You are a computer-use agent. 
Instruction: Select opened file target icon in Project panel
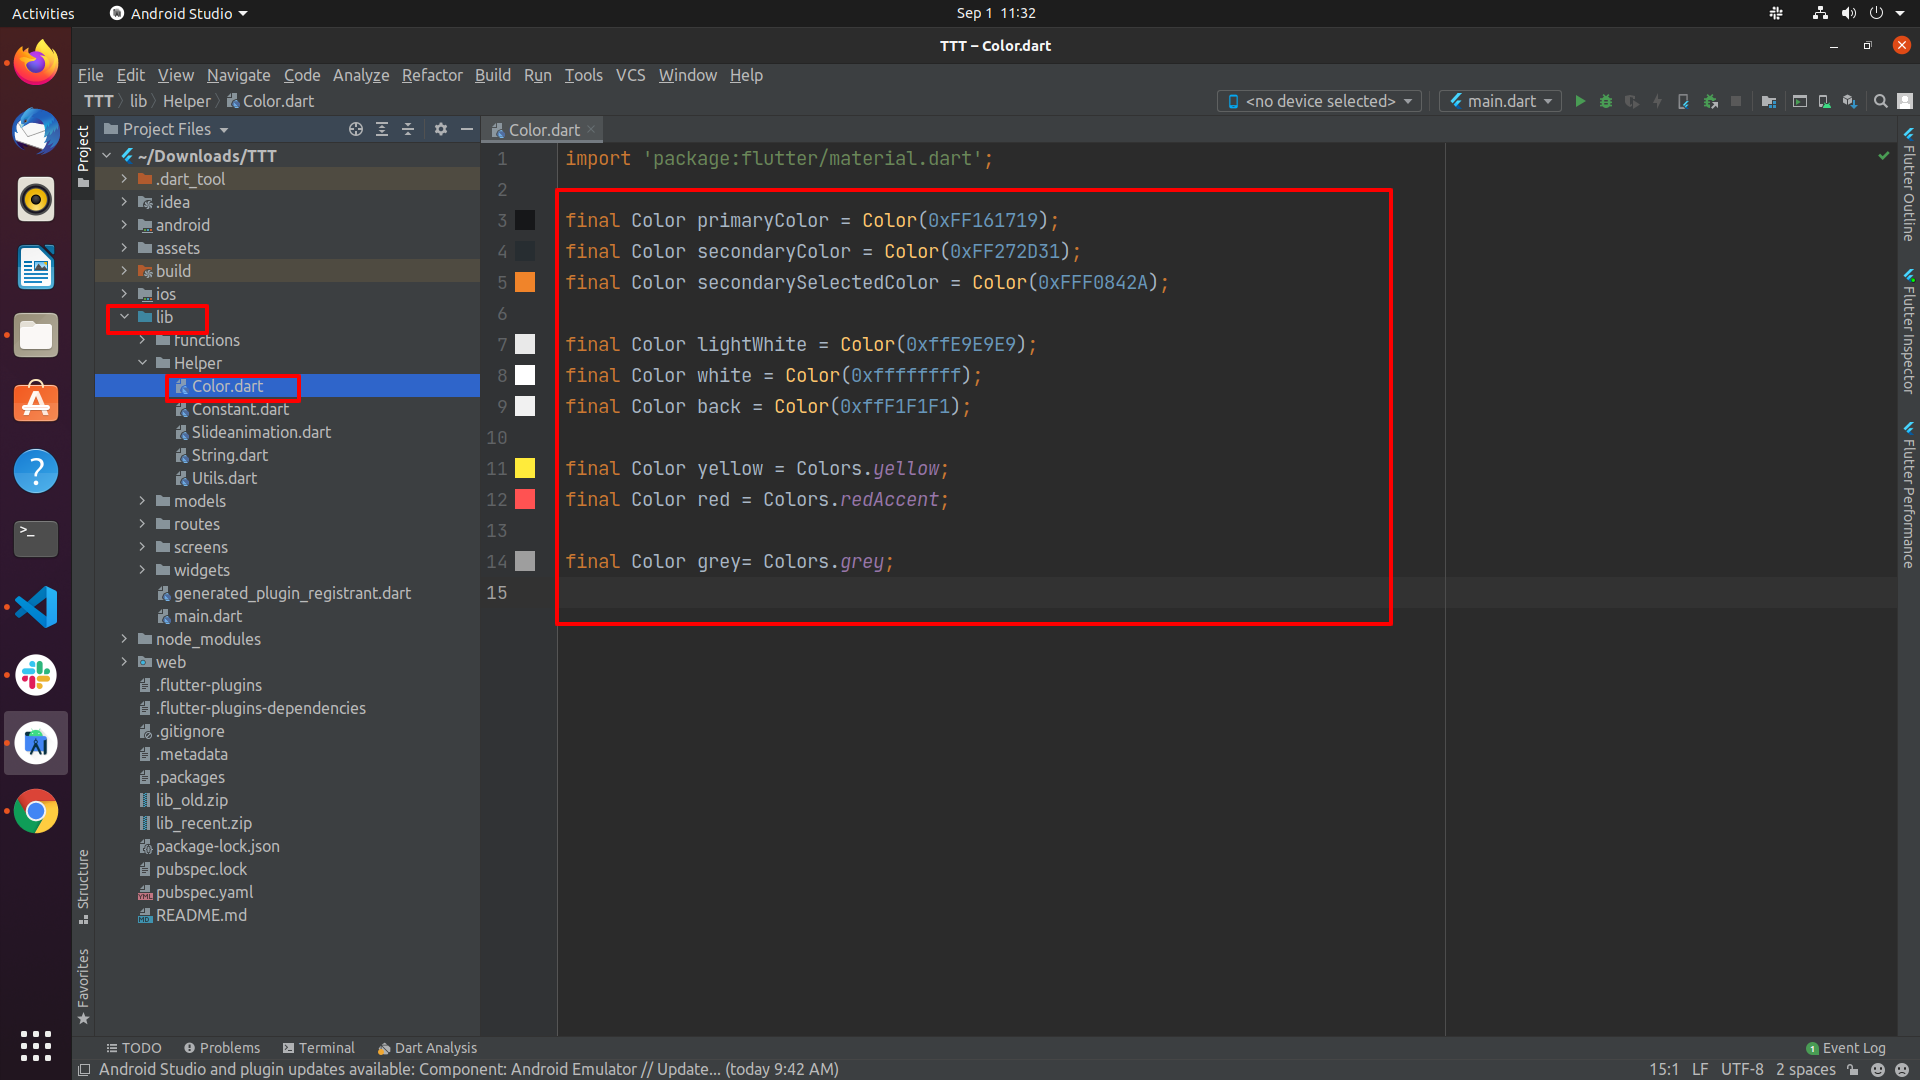356,129
